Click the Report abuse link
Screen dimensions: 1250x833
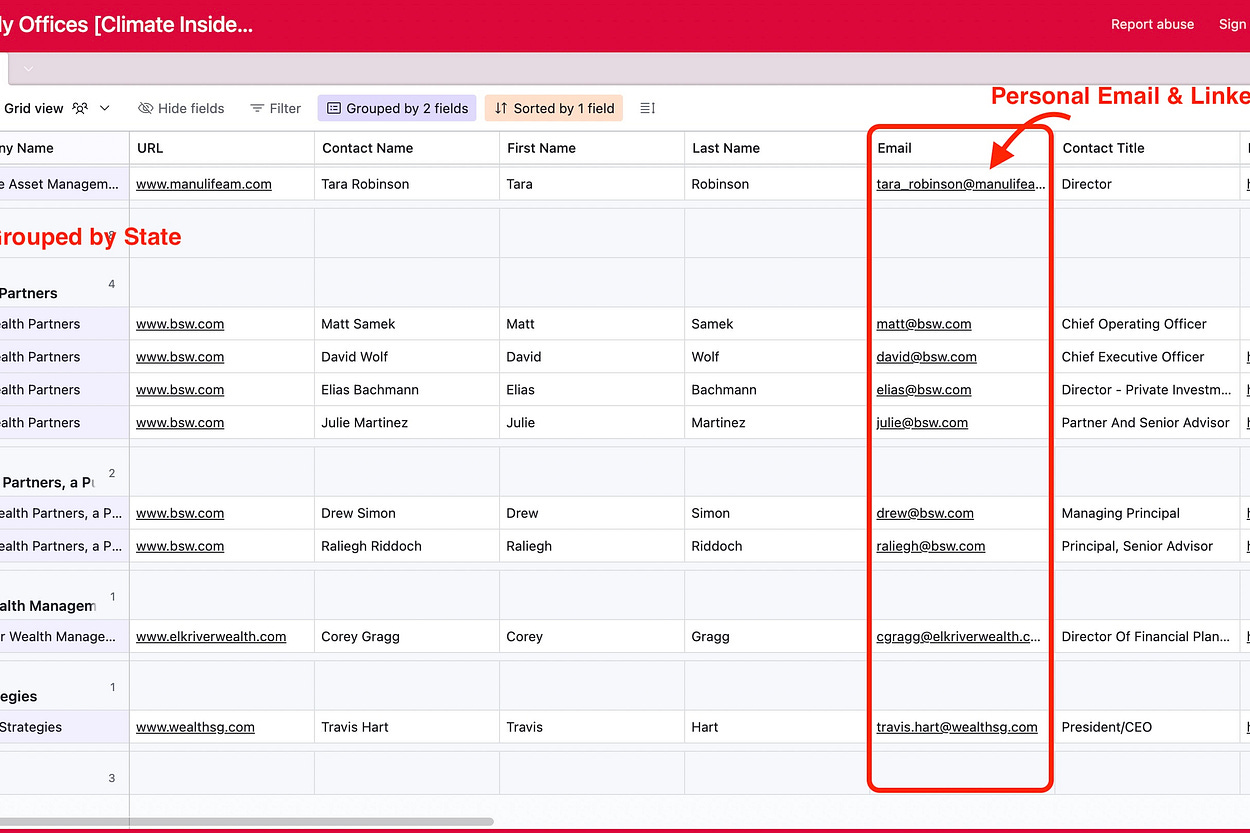point(1152,24)
